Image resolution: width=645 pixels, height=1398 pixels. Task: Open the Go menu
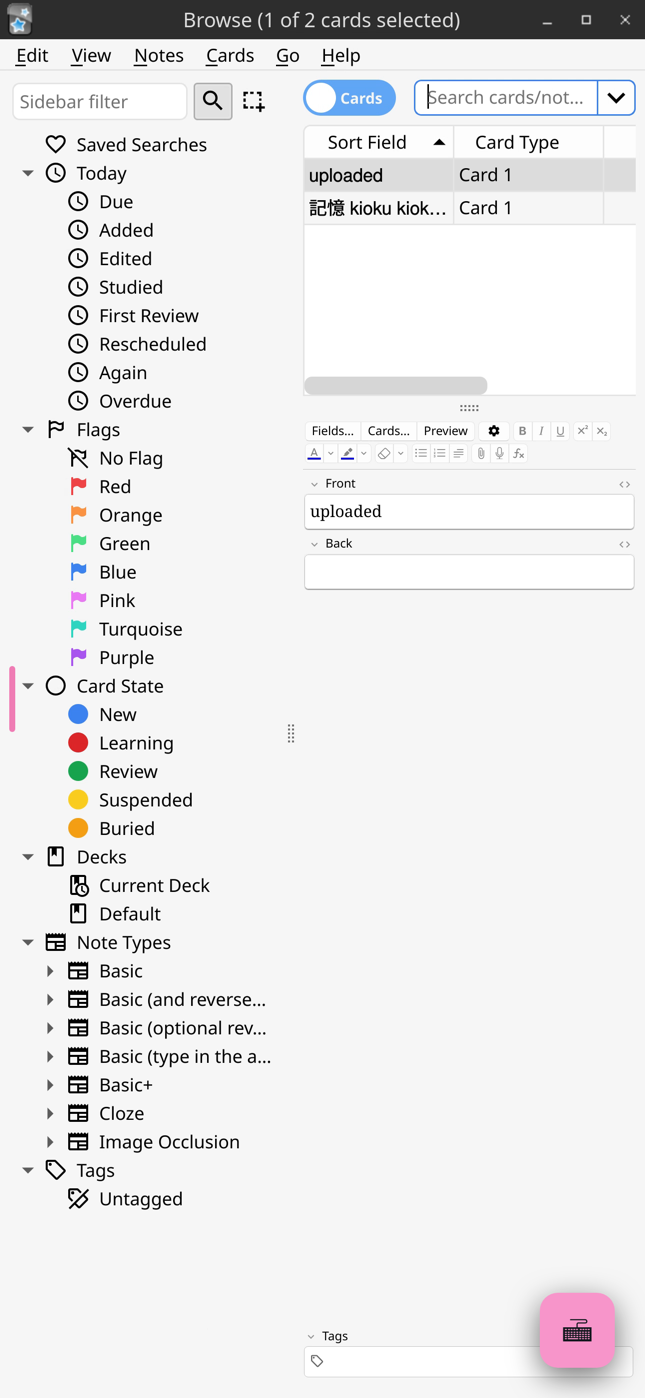[x=287, y=55]
